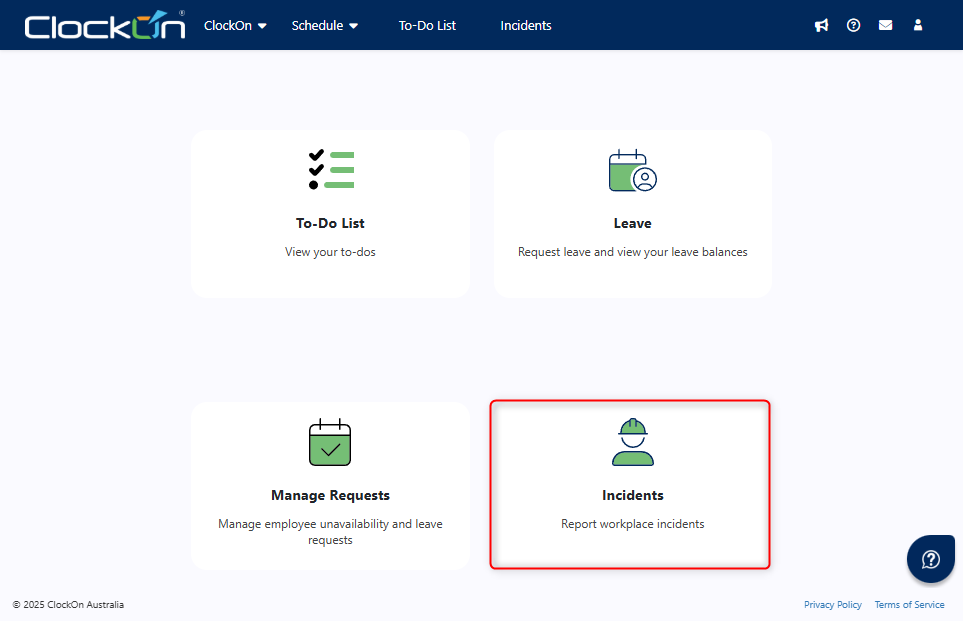Open the floating help chat button
Image resolution: width=963 pixels, height=623 pixels.
[x=930, y=559]
